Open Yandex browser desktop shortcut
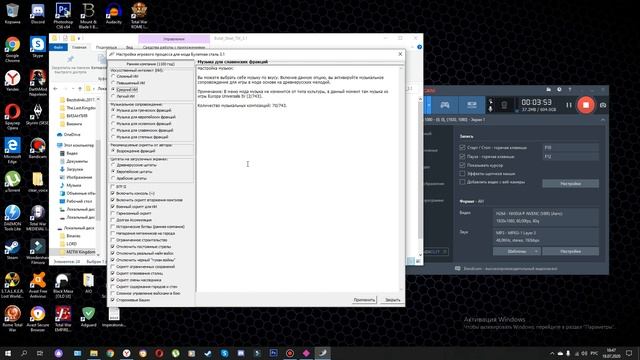Screen dimensions: 640x360 pos(12,80)
